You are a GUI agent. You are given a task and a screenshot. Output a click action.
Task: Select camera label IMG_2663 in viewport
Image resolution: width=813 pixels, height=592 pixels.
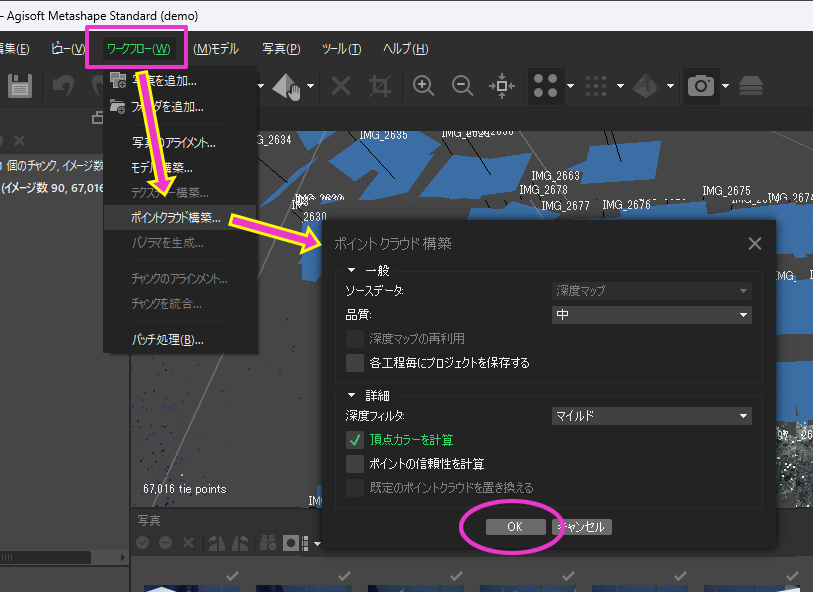(x=555, y=176)
